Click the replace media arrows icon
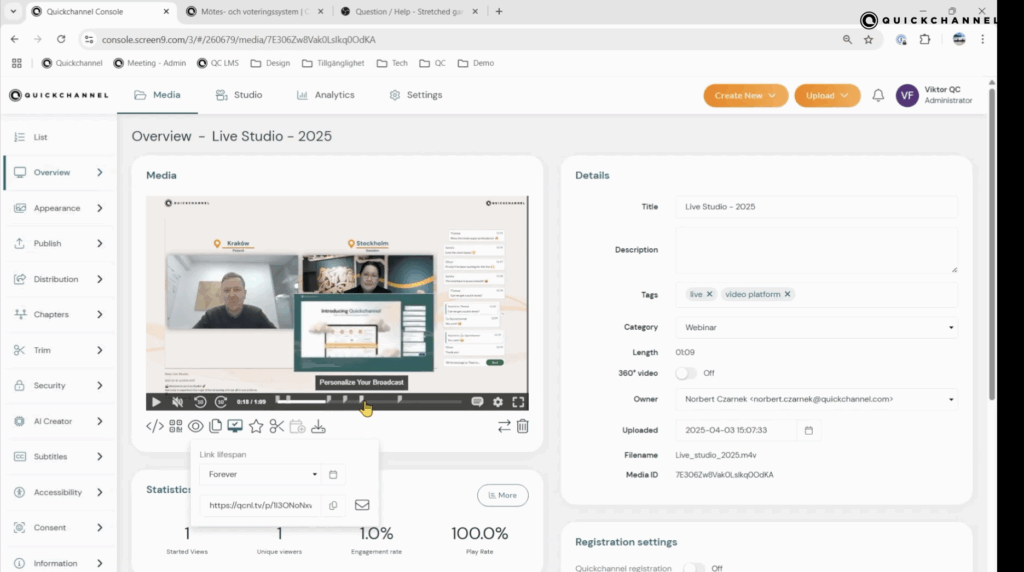The image size is (1024, 572). point(504,426)
